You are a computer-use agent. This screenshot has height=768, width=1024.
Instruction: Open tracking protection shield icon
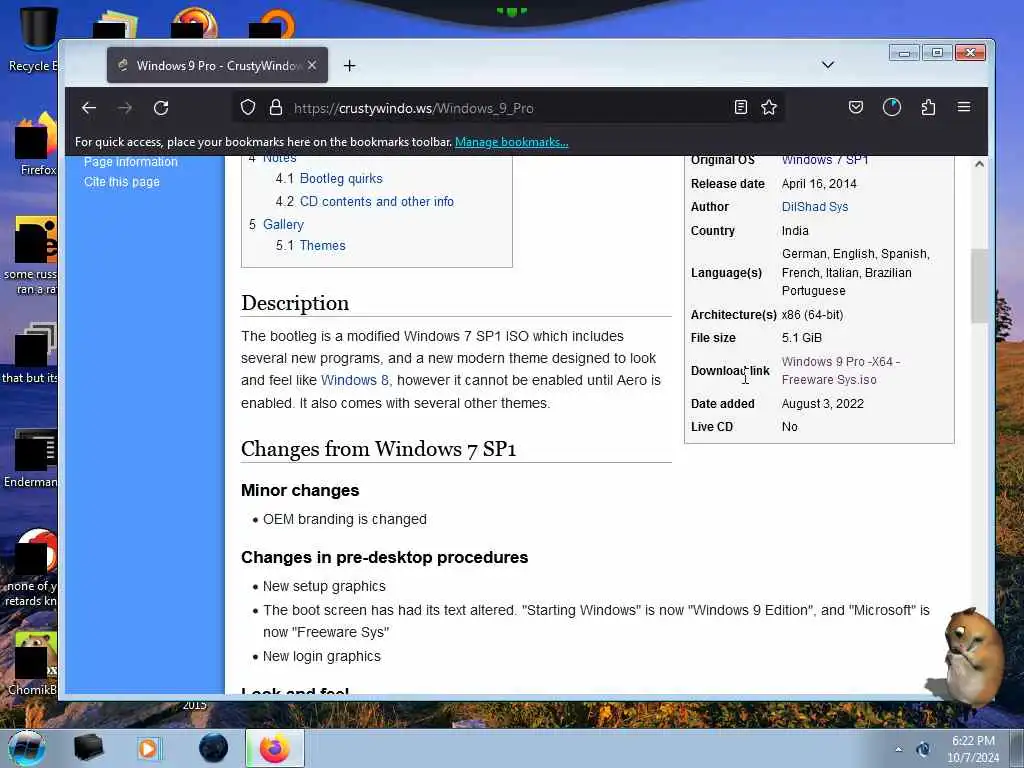pyautogui.click(x=248, y=107)
